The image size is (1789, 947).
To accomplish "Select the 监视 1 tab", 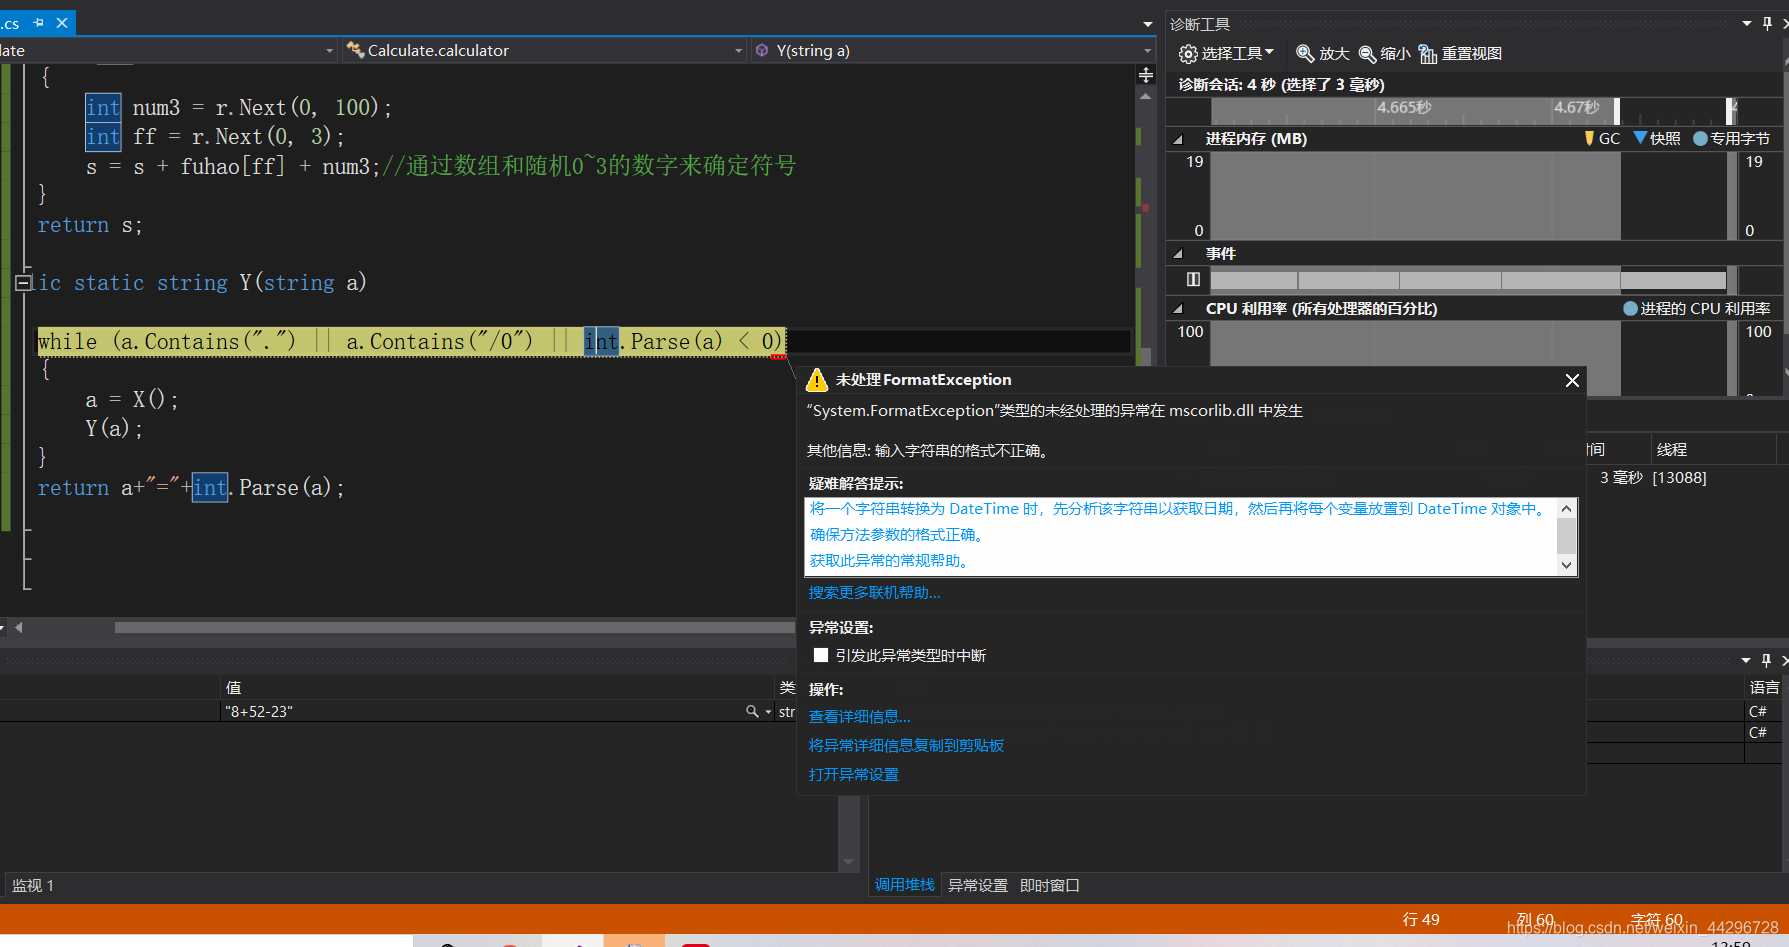I will click(33, 886).
